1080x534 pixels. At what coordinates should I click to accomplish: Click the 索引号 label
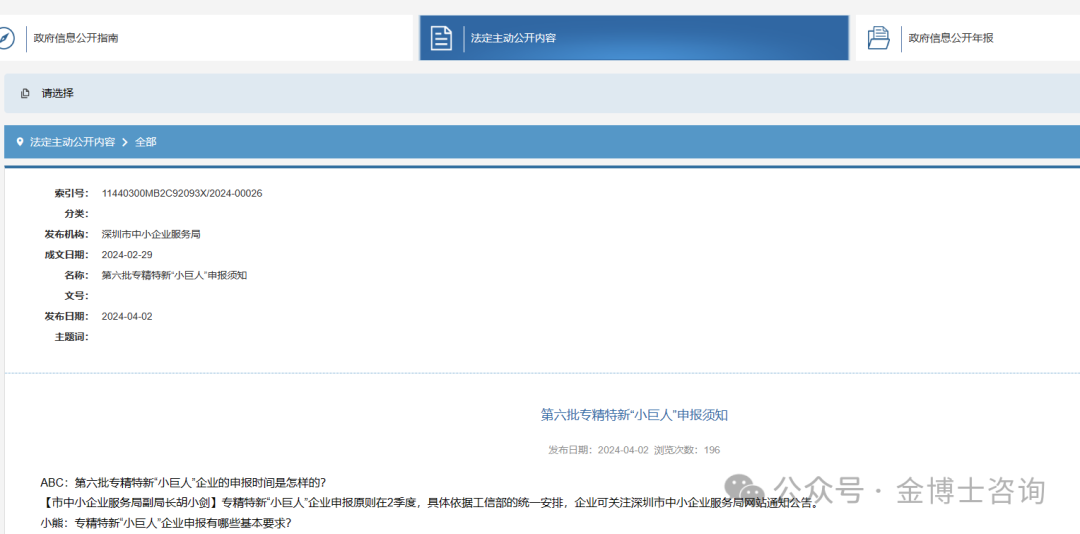(72, 194)
